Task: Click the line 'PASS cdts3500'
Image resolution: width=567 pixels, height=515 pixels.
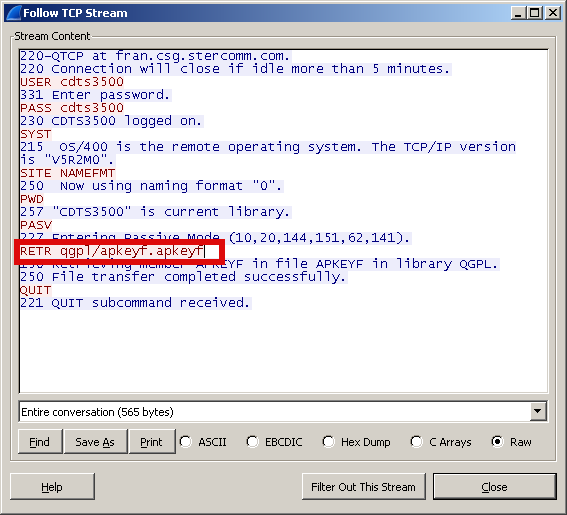Action: (x=72, y=108)
